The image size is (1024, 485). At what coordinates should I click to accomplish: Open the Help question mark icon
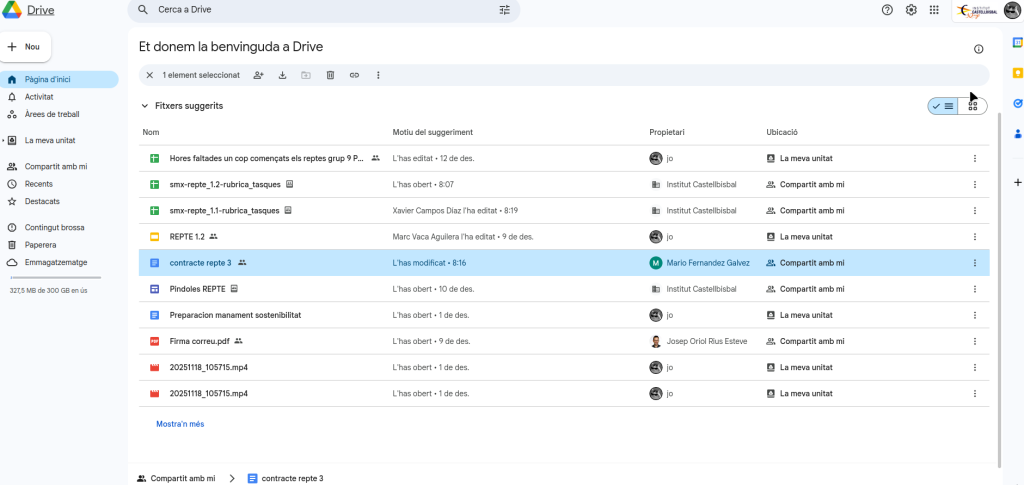887,10
